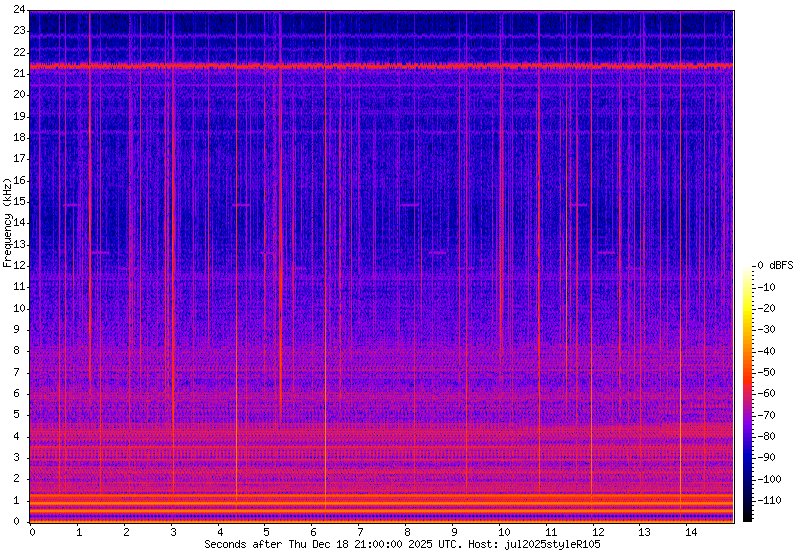Screen dimensions: 800x552
Task: Click the 12 kHz frequency axis label
Action: tap(20, 265)
